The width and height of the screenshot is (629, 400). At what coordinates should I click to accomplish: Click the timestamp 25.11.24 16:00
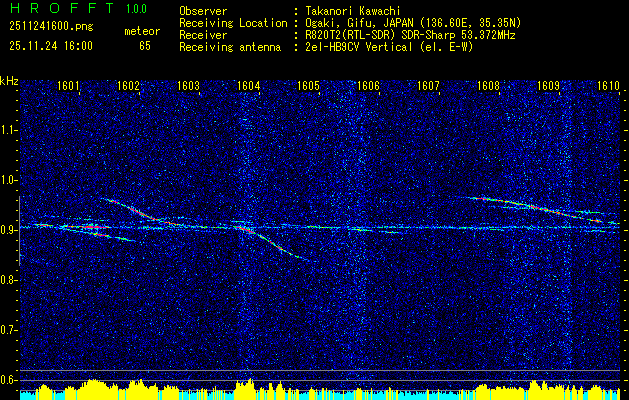[51, 46]
